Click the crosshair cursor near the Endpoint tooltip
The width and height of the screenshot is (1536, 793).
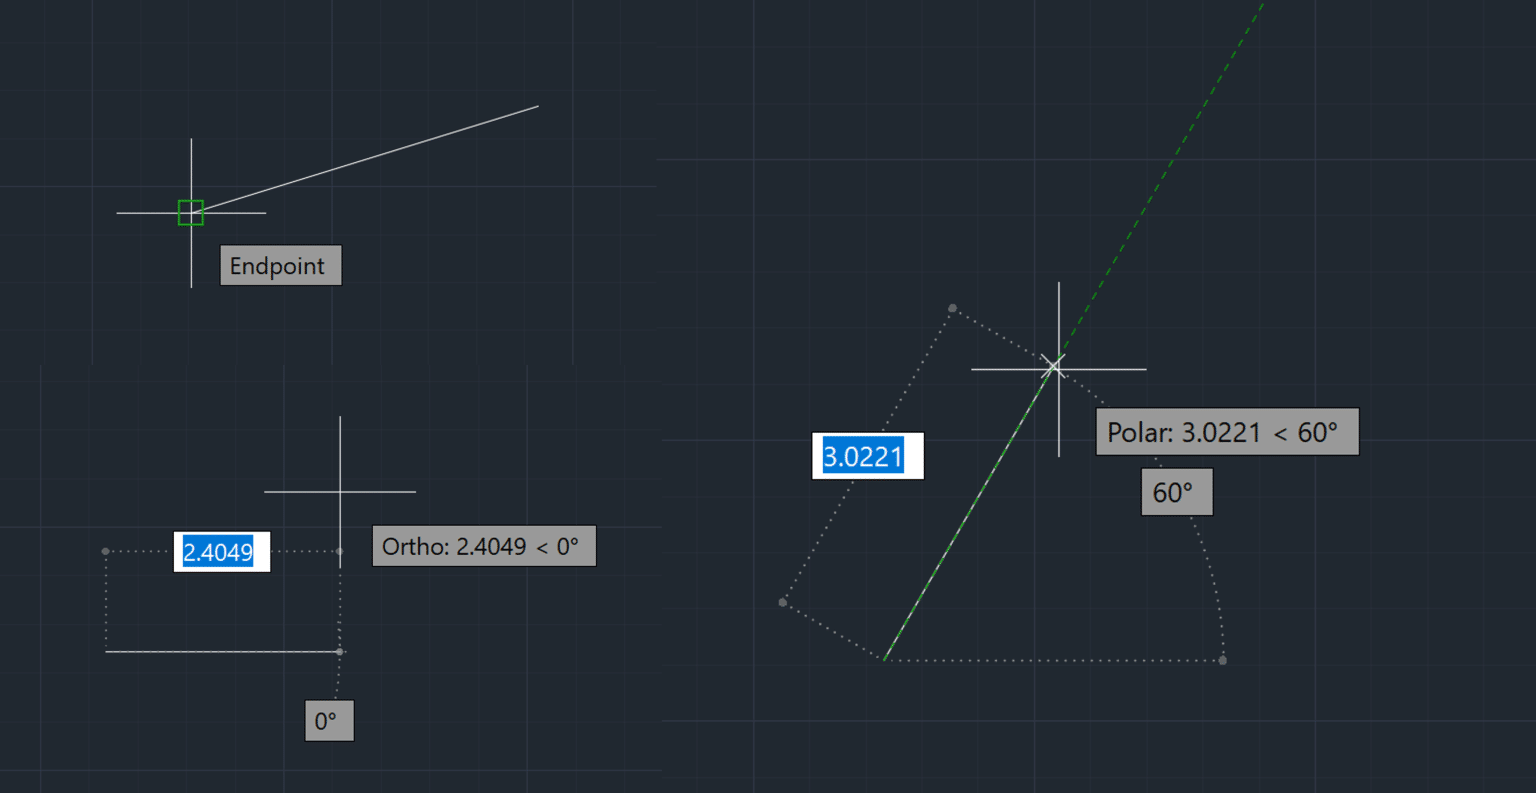(x=190, y=212)
